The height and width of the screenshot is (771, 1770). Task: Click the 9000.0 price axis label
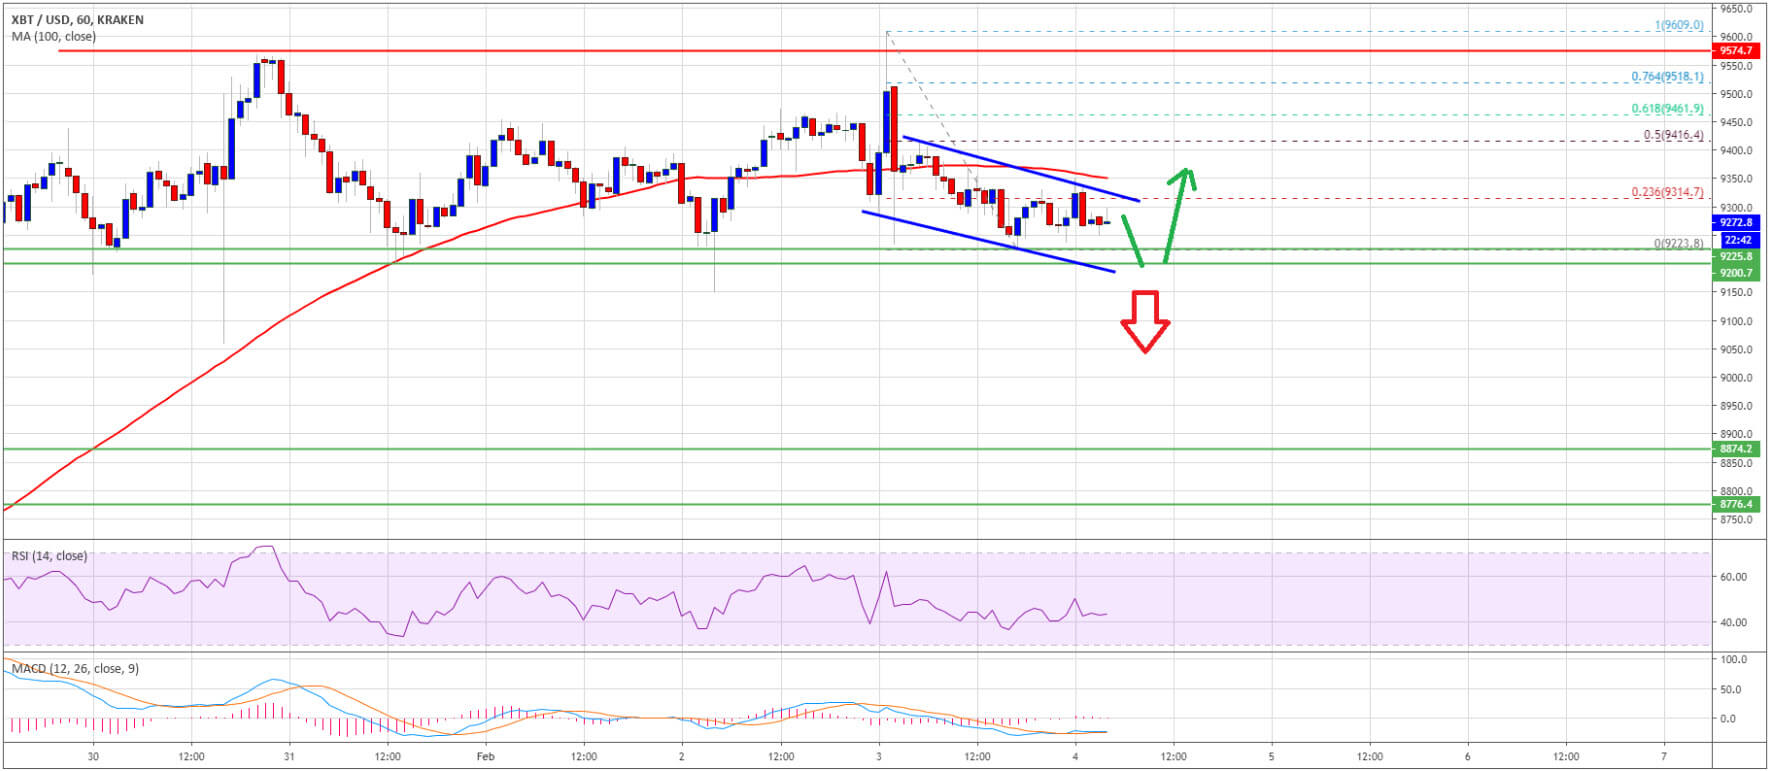point(1736,378)
